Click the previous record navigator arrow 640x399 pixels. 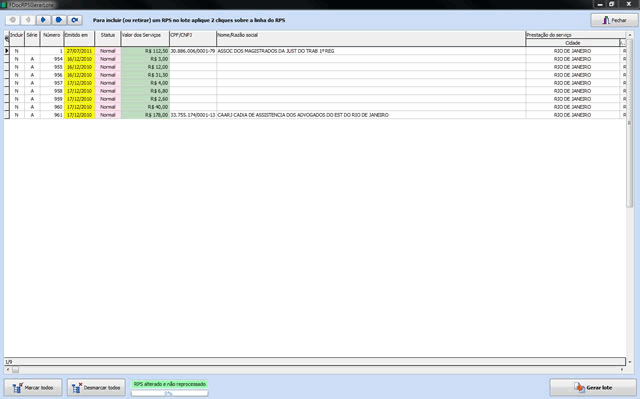(28, 20)
